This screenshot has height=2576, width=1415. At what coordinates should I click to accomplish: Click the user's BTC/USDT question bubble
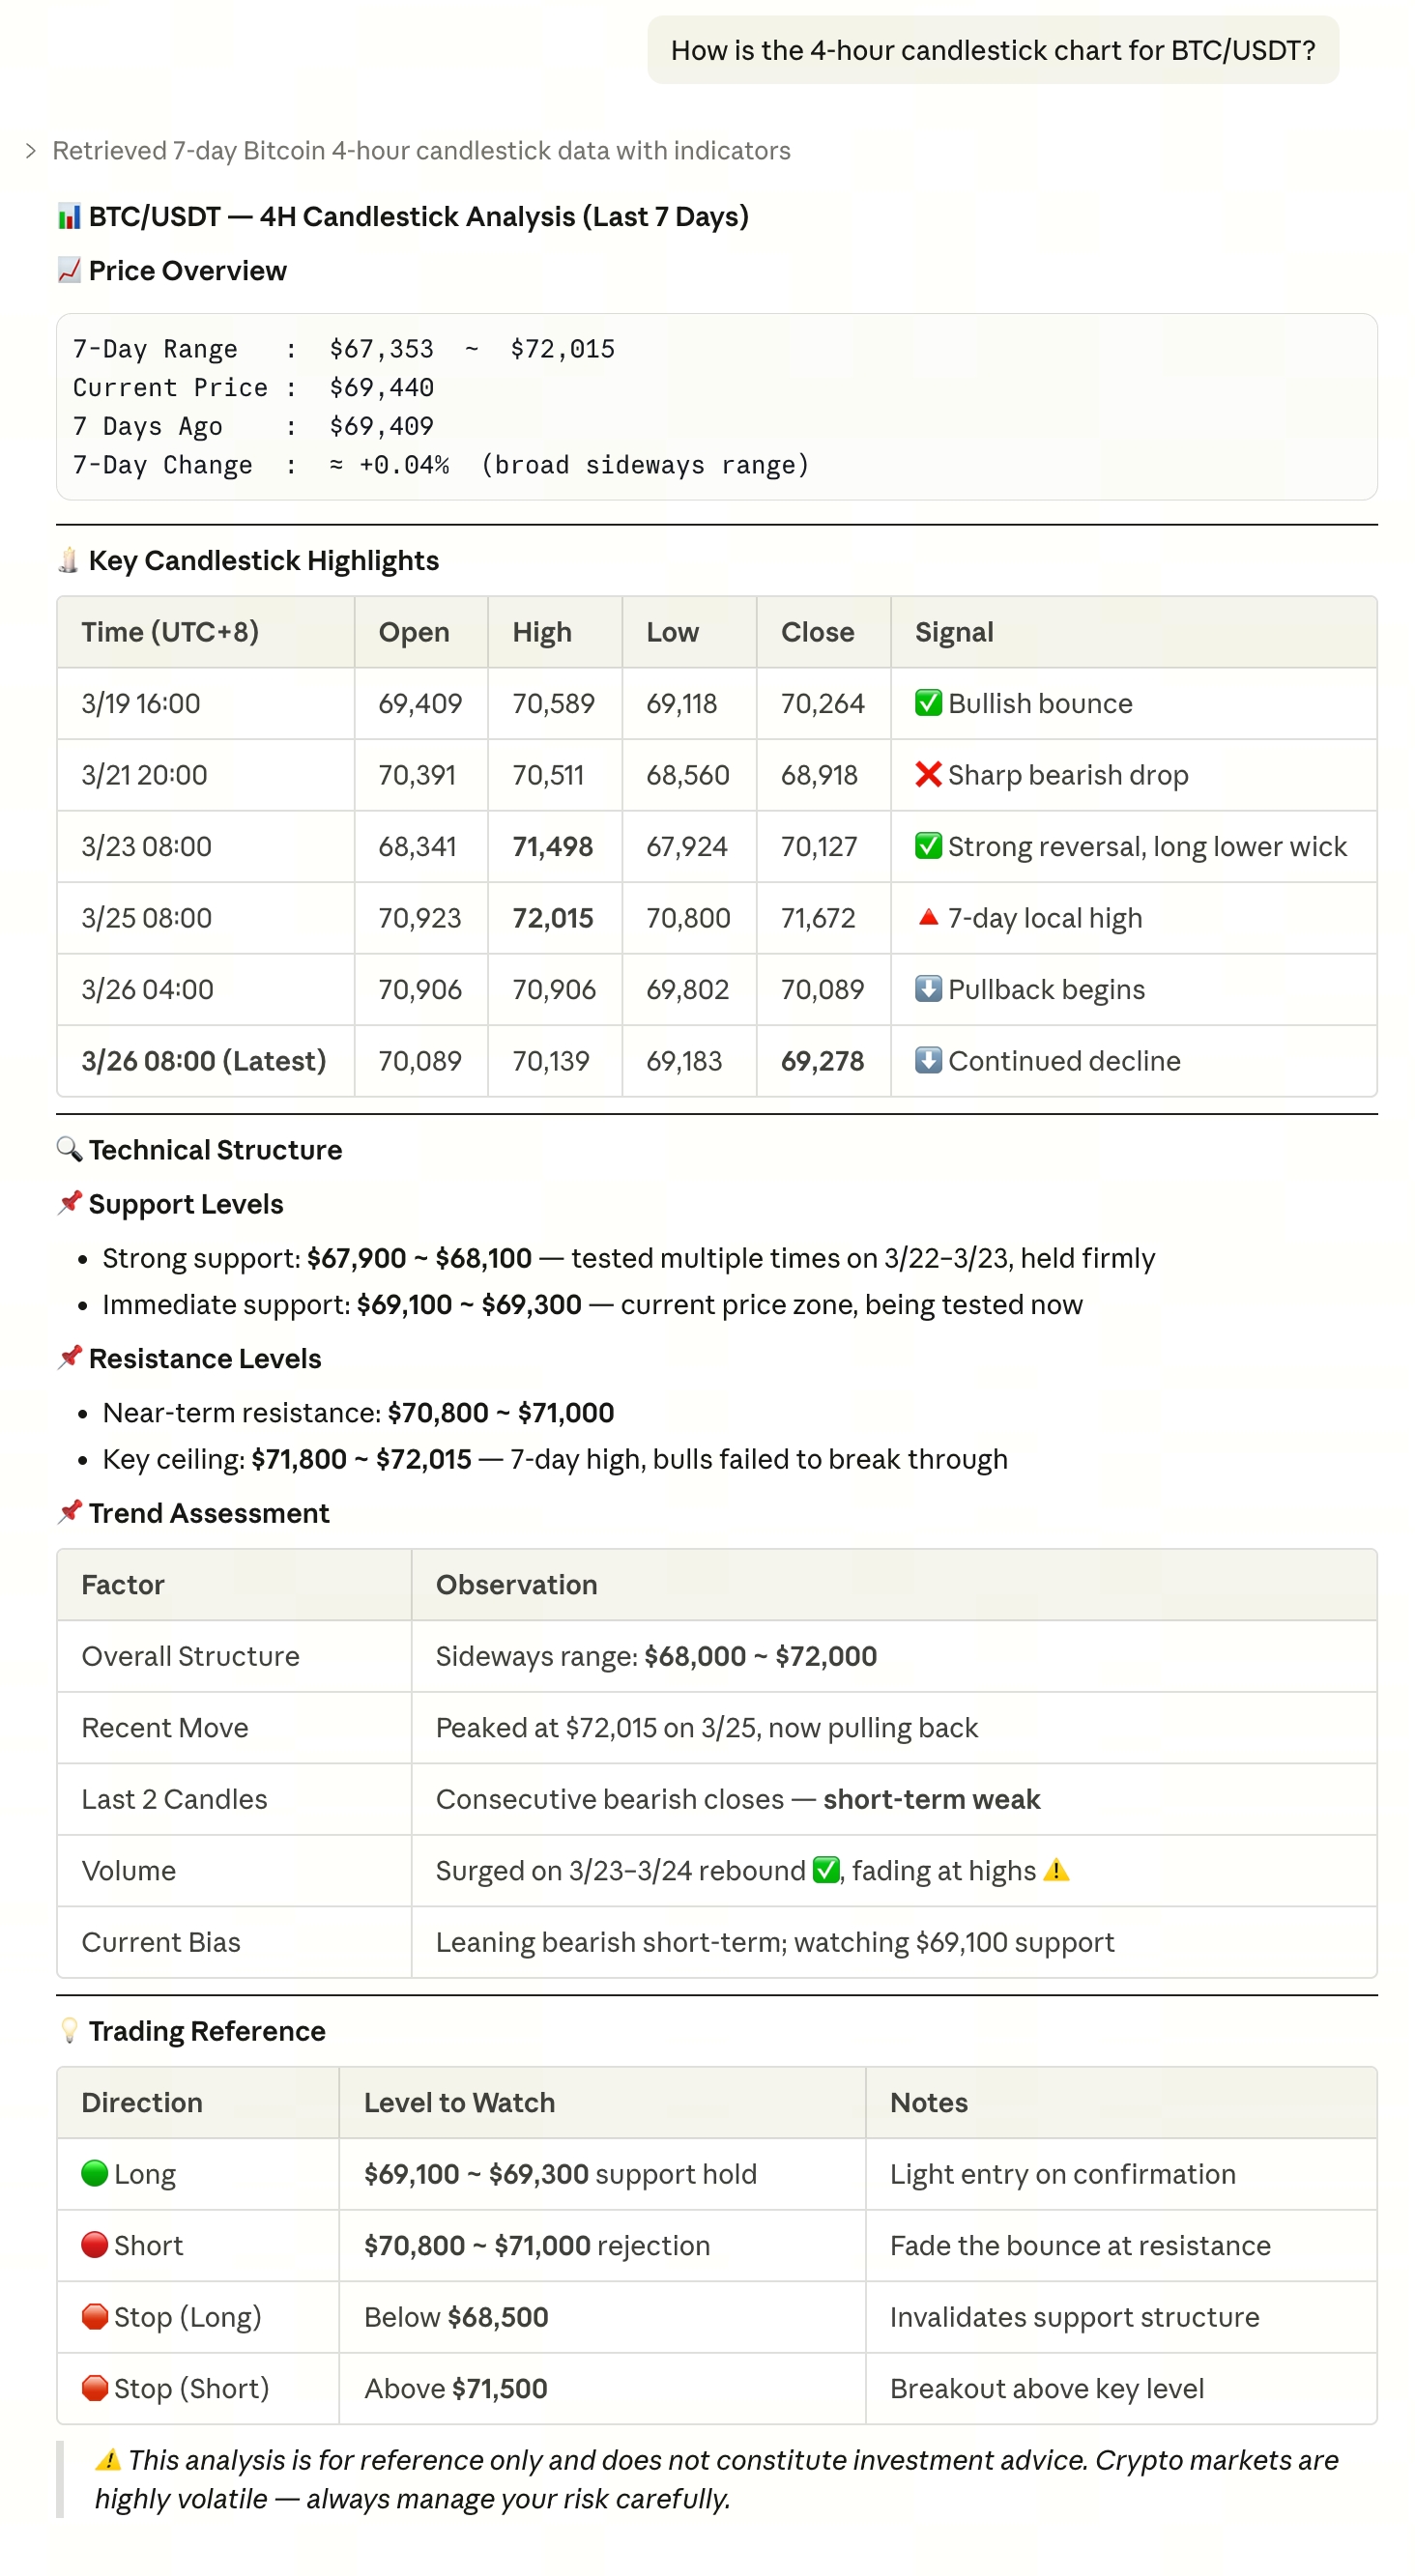coord(992,50)
